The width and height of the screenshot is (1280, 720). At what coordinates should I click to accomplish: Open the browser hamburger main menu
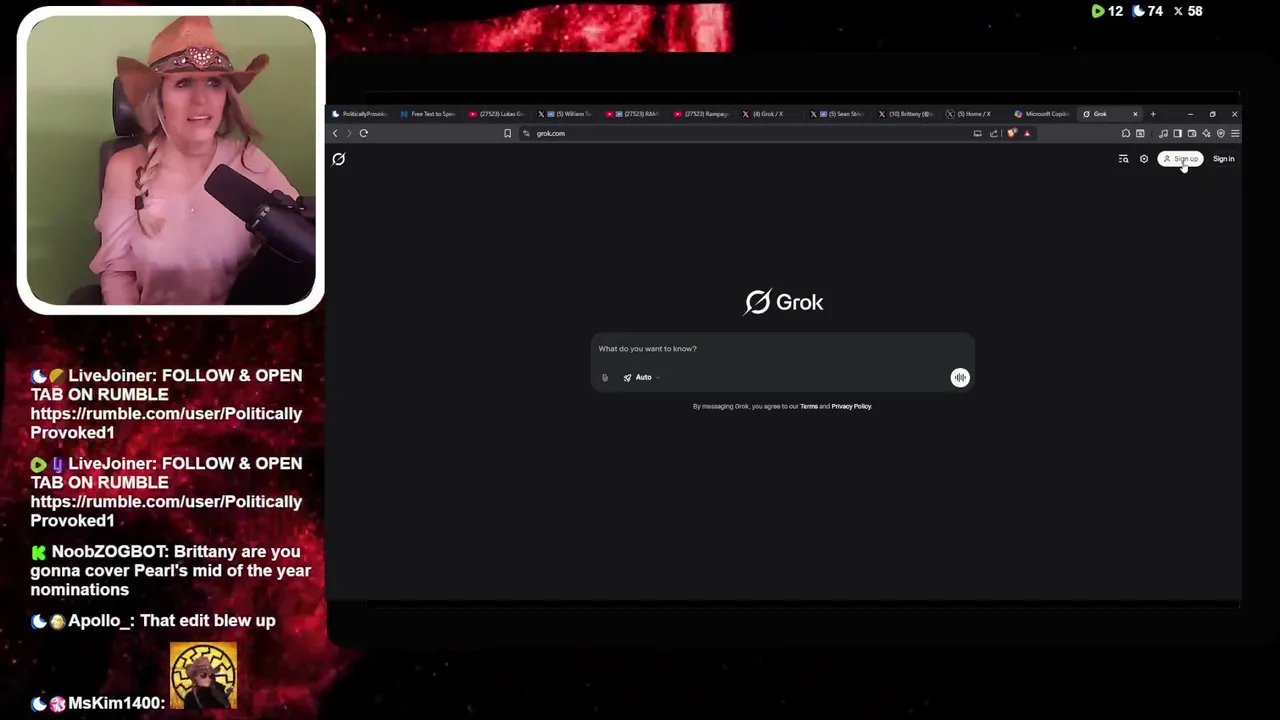1235,133
